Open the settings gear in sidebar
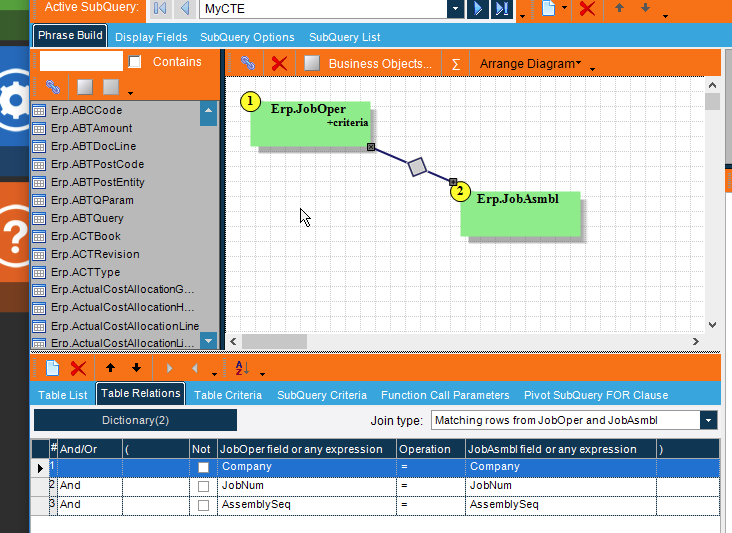The height and width of the screenshot is (533, 732). (x=16, y=99)
